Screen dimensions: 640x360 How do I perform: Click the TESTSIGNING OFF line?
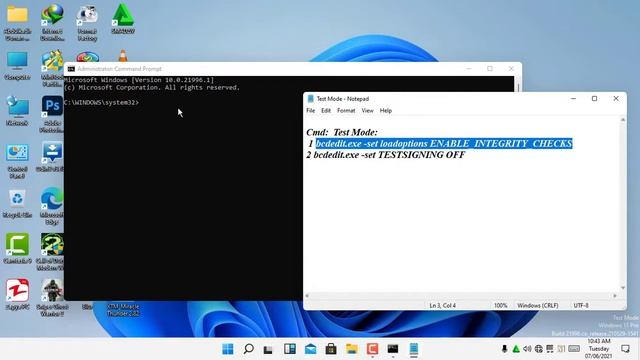(x=386, y=155)
